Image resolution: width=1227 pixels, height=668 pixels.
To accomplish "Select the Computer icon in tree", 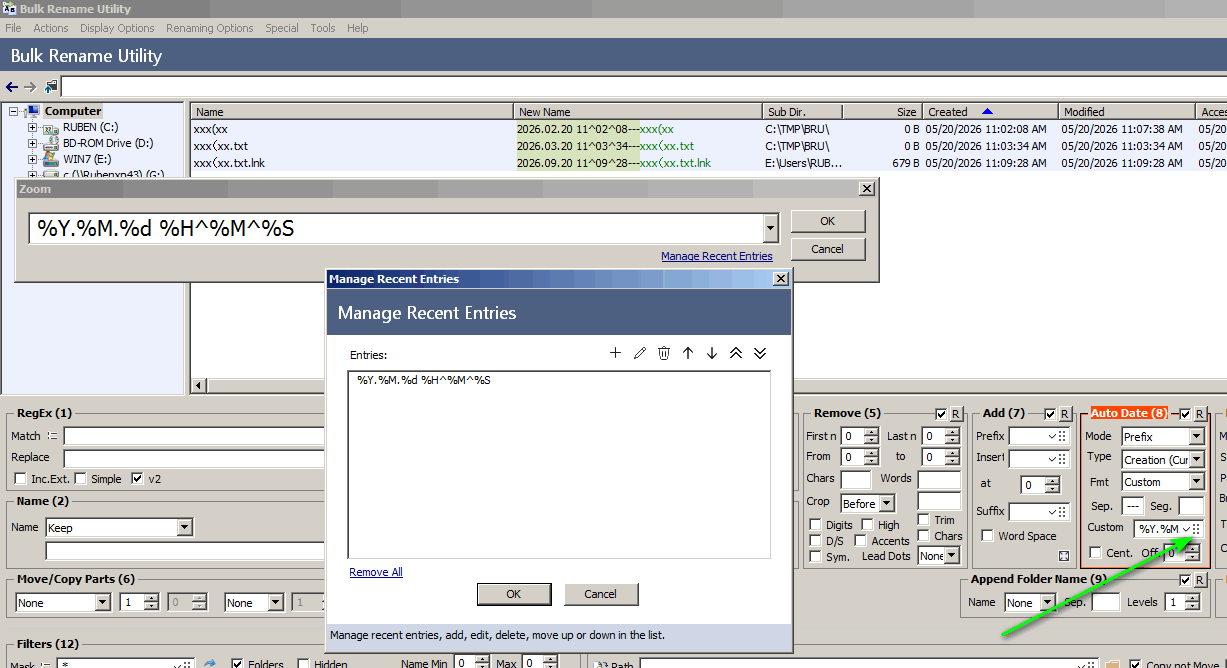I will [33, 111].
